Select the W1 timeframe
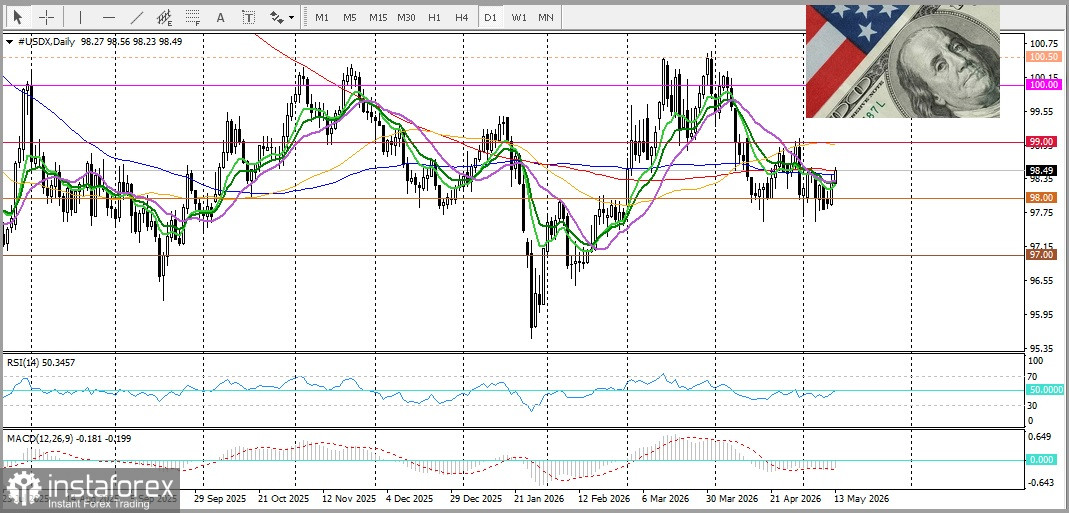 click(x=519, y=17)
